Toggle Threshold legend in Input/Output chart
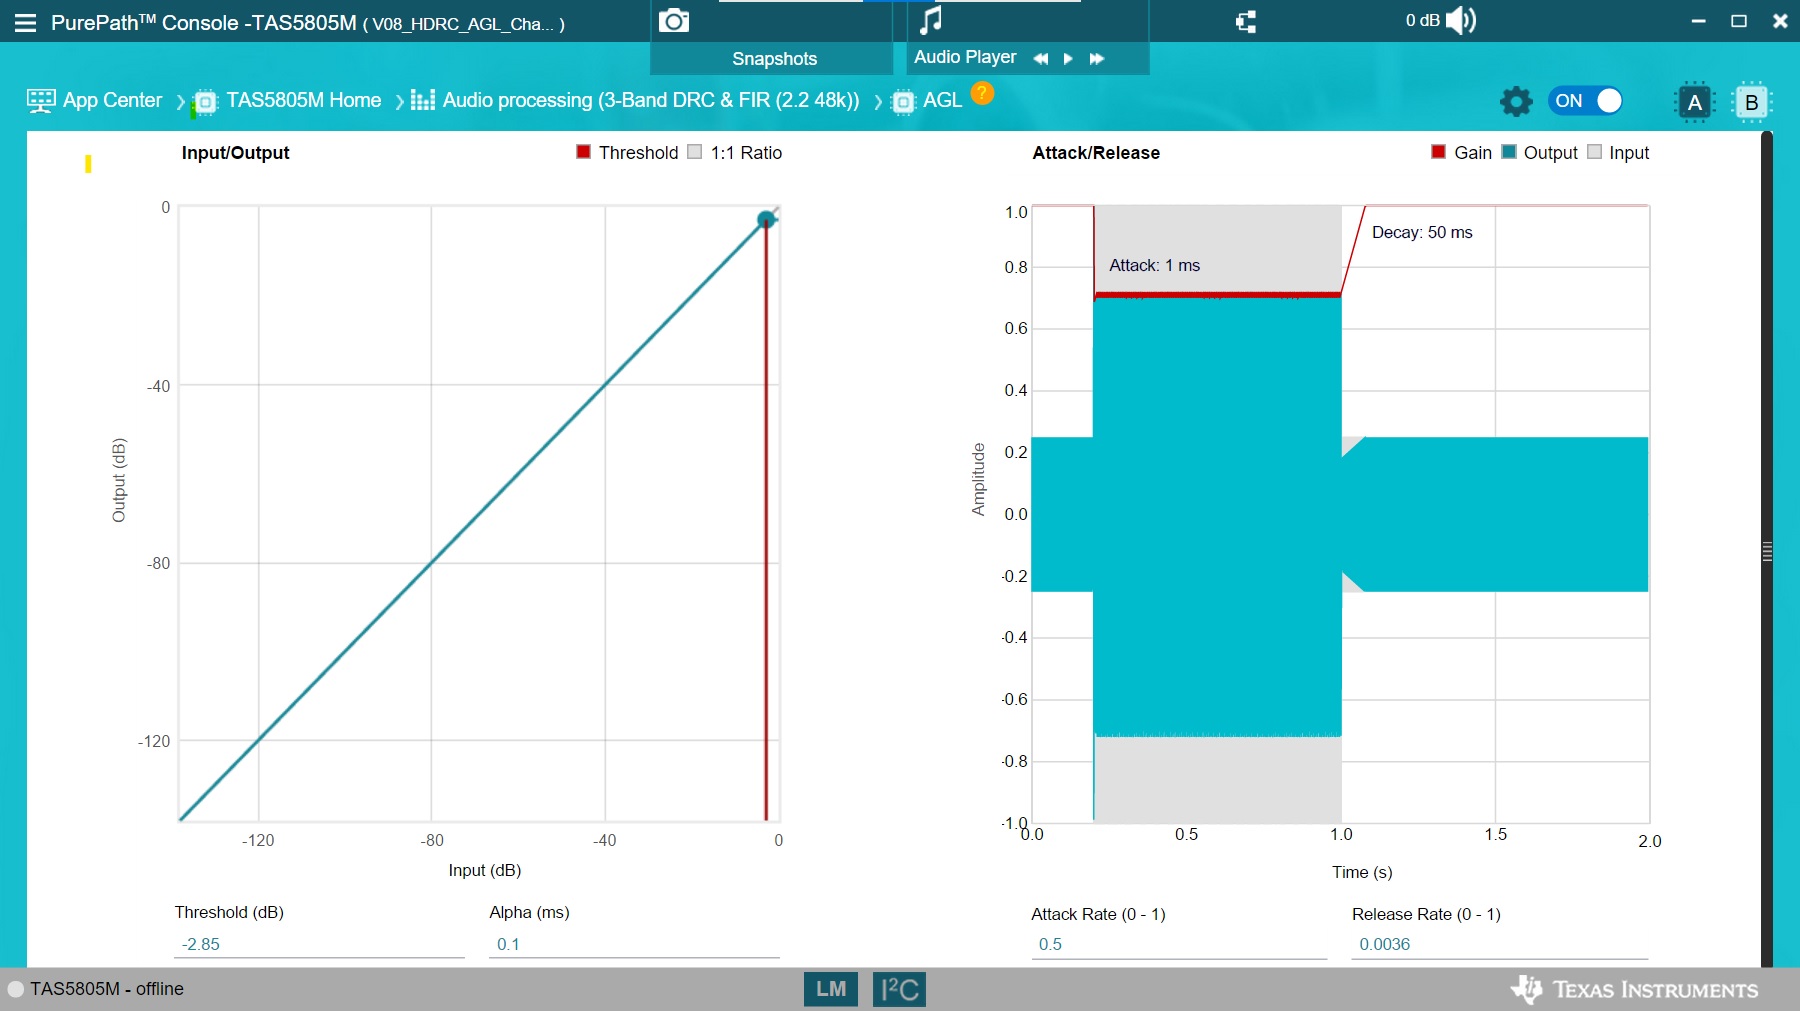Screen dimensions: 1800x1011 (x=584, y=152)
